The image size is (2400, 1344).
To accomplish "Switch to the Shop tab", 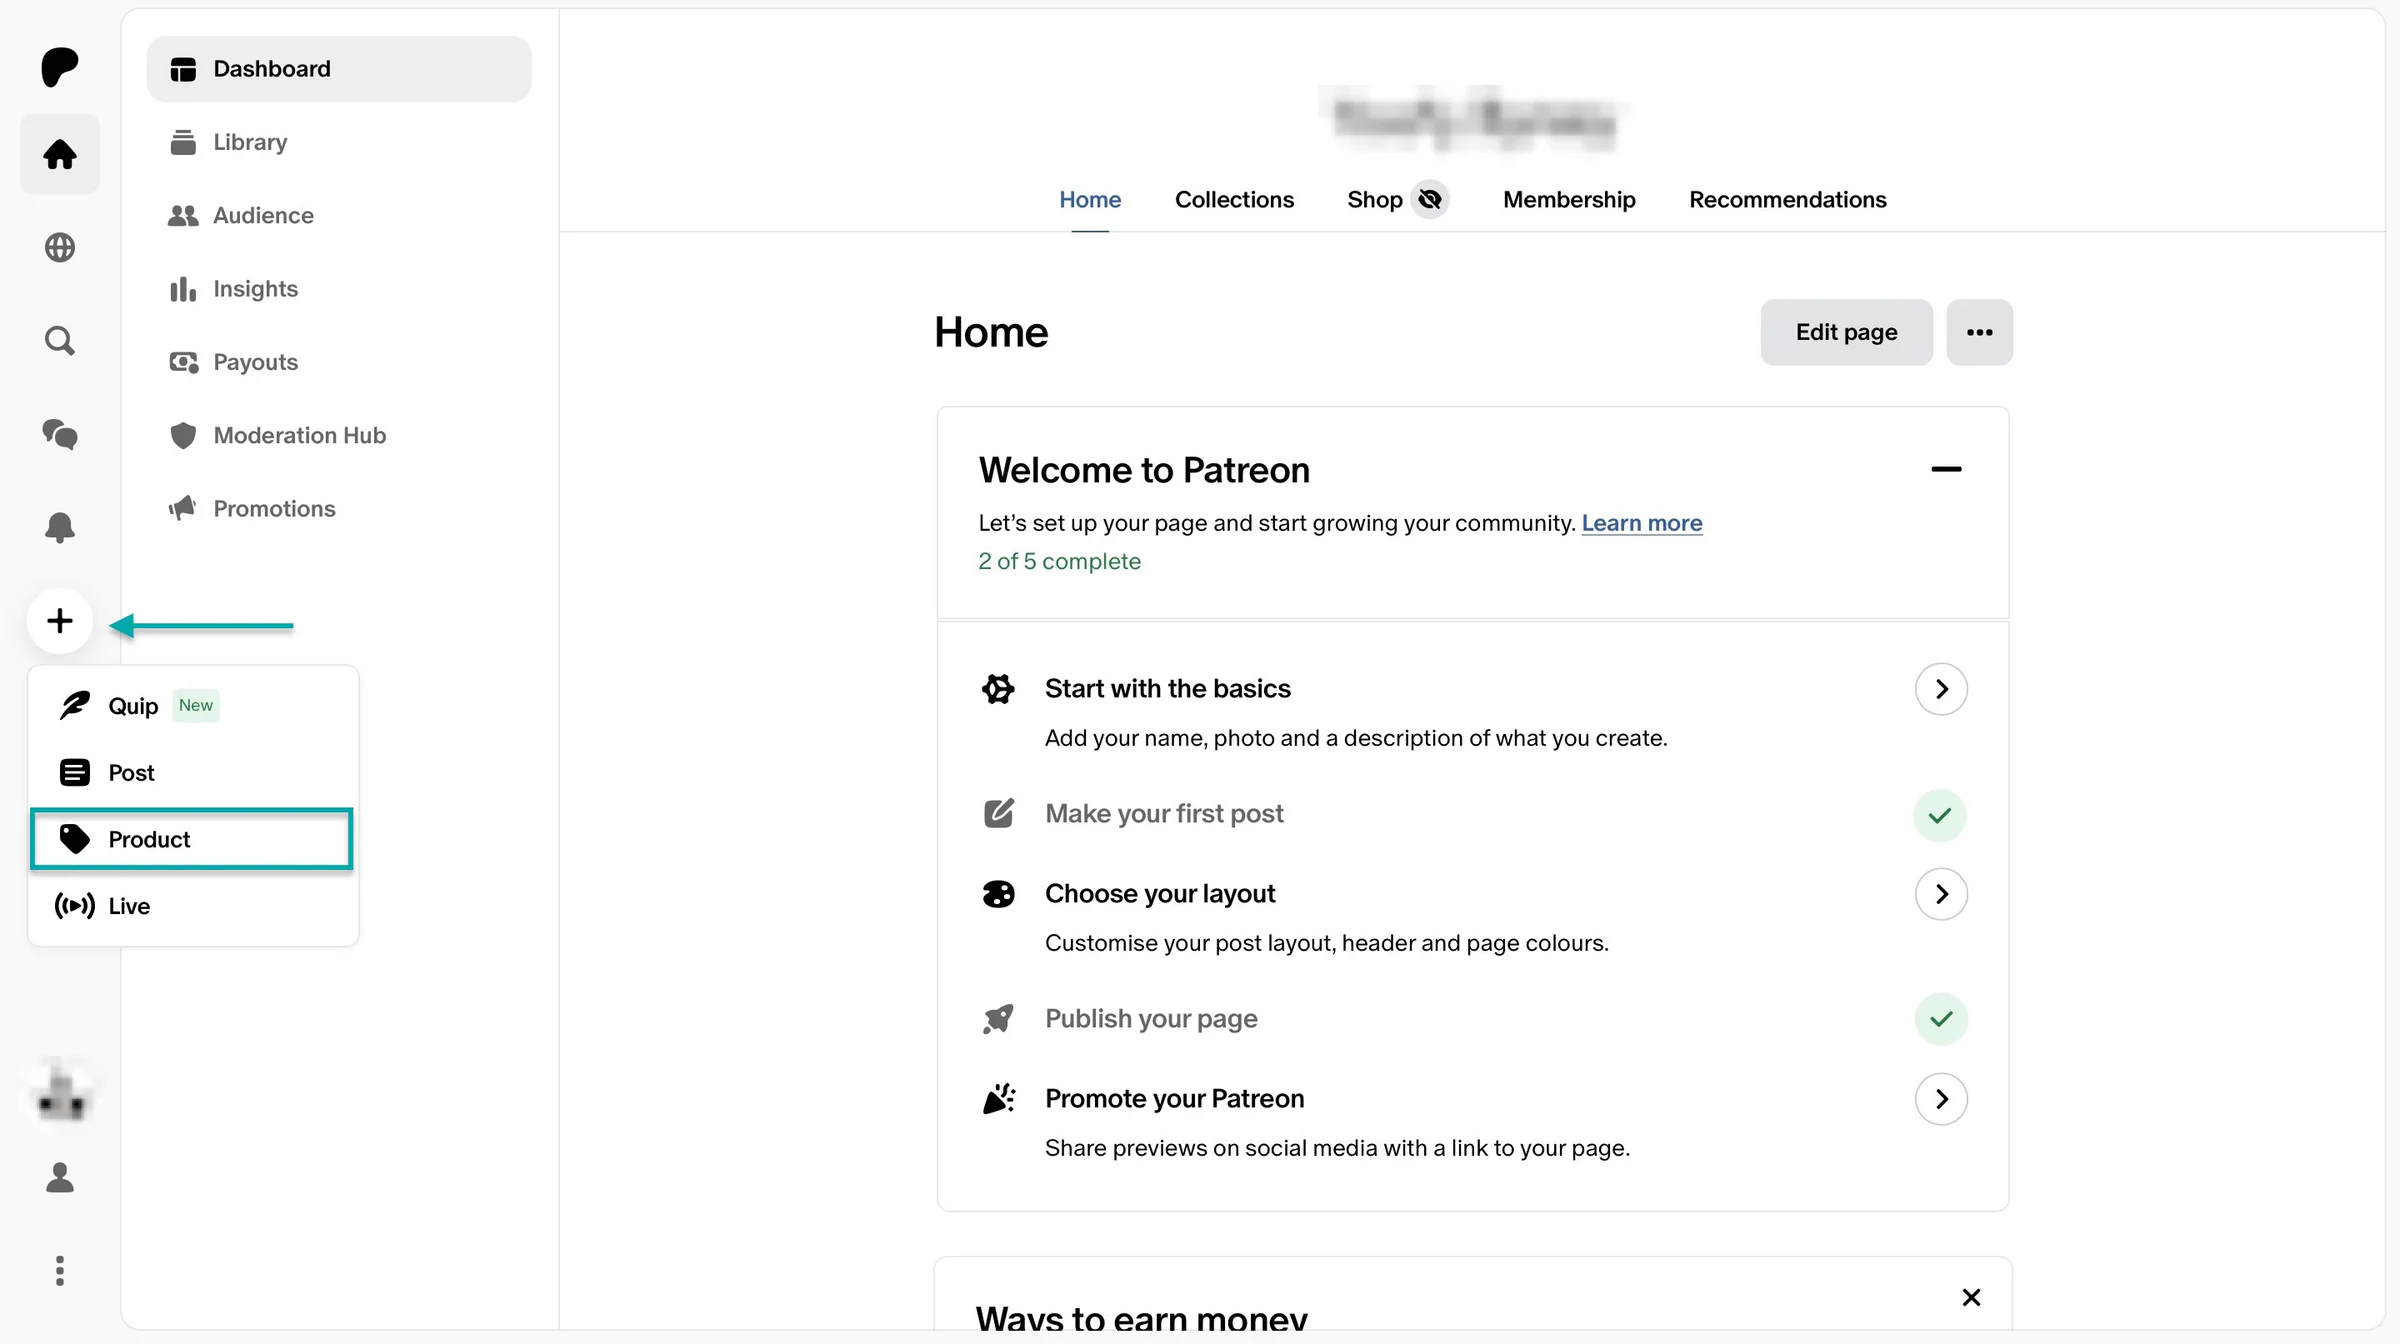I will (1374, 200).
